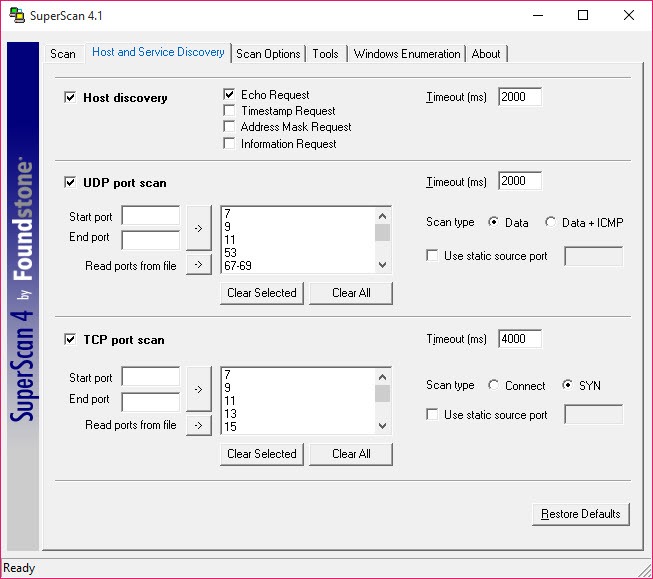Click the SuperScan app icon in title bar
This screenshot has height=579, width=653.
[17, 15]
